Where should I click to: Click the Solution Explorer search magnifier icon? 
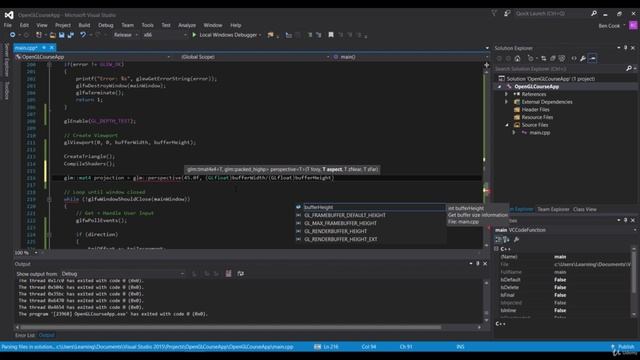coord(629,69)
